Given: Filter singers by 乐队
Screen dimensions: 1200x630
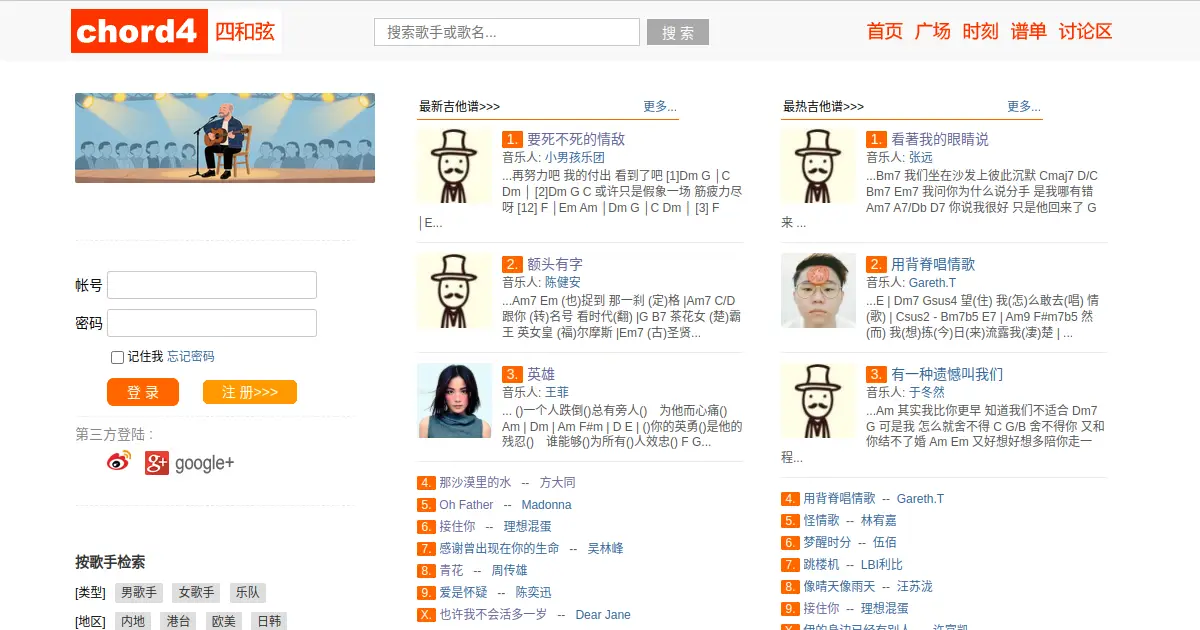Looking at the screenshot, I should pos(248,593).
